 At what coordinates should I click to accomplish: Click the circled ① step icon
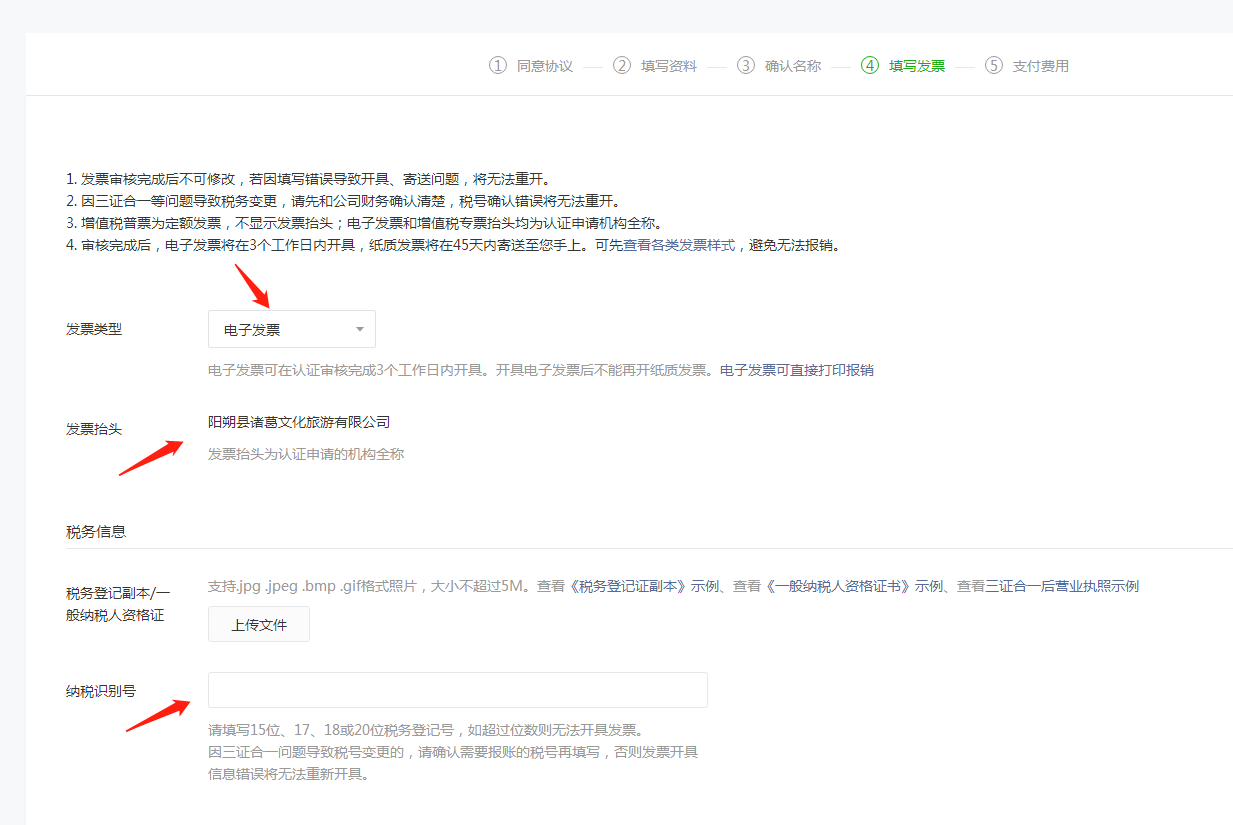(x=497, y=64)
